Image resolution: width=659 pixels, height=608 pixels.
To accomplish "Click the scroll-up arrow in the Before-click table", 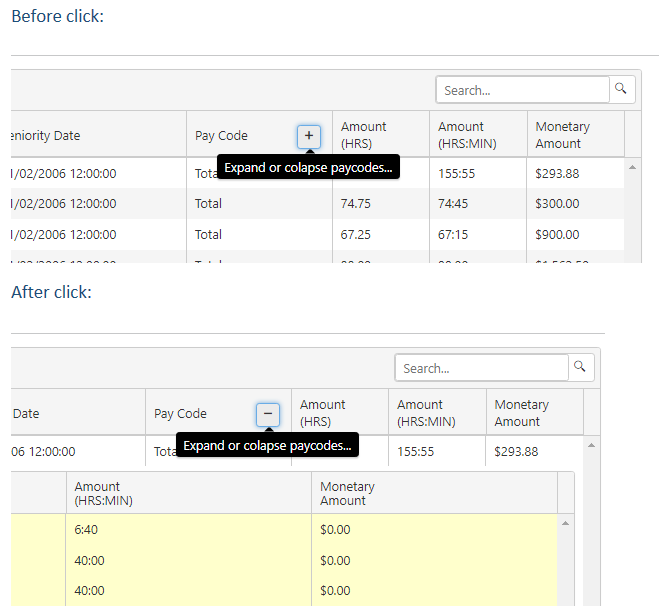I will 632,167.
